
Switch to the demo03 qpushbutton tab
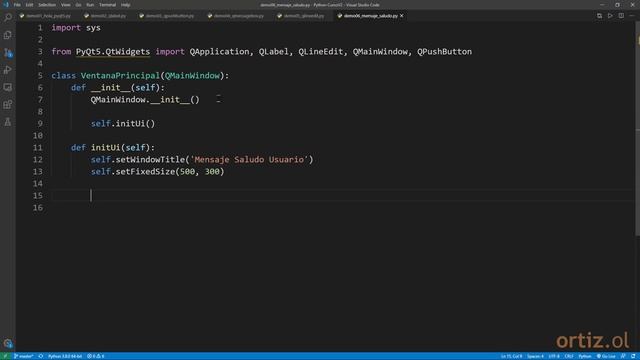pyautogui.click(x=168, y=16)
